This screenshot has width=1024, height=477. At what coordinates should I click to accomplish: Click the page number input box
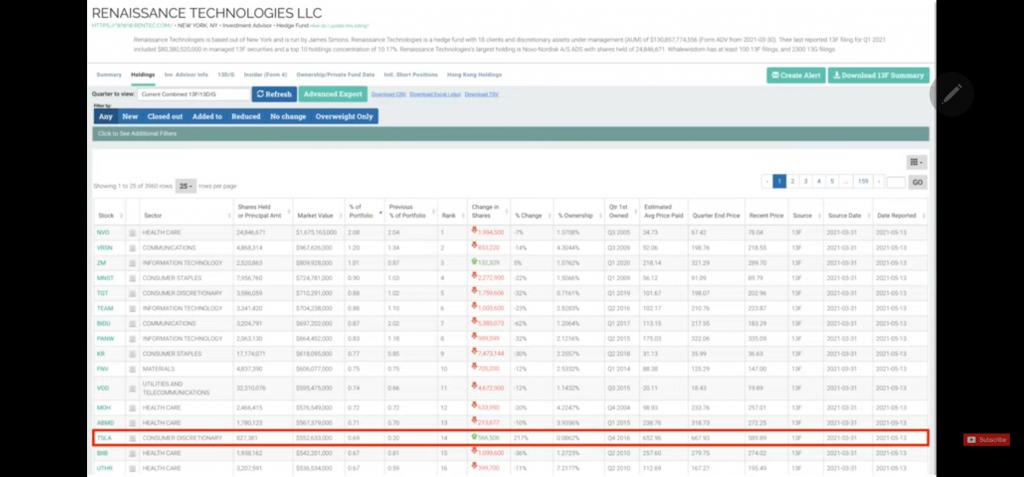click(896, 182)
